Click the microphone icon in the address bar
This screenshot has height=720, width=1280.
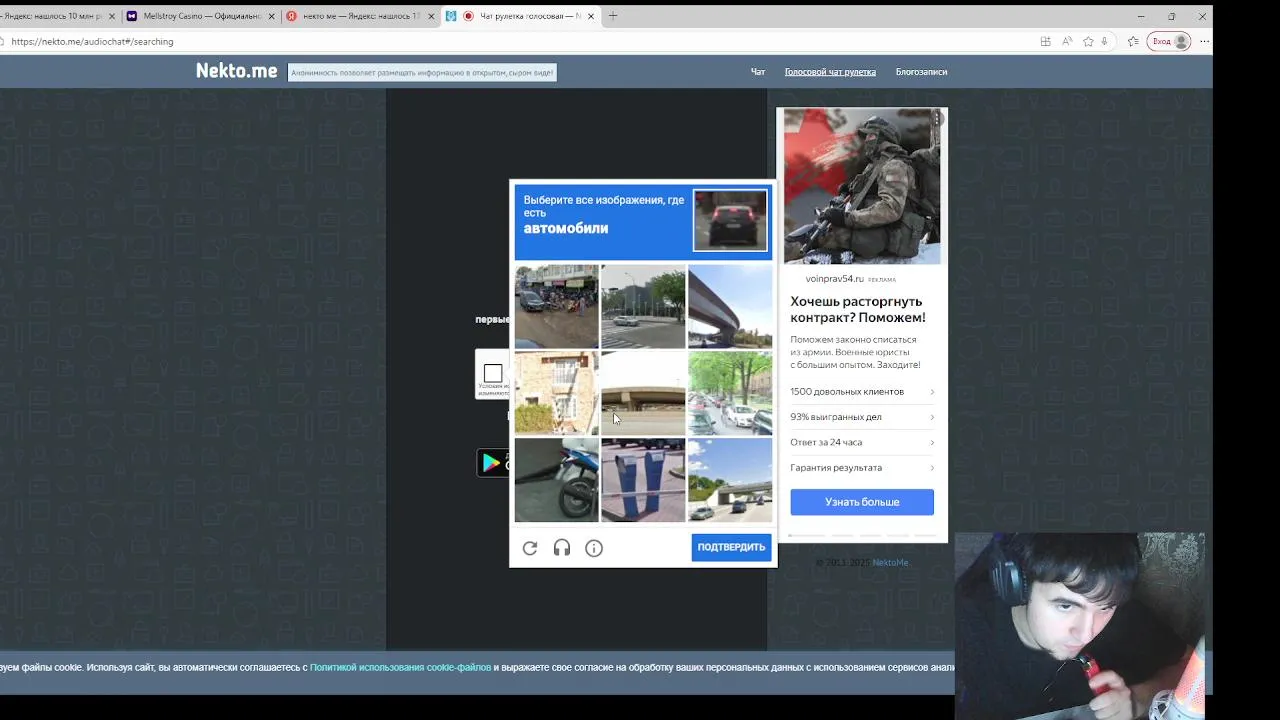pos(1104,41)
